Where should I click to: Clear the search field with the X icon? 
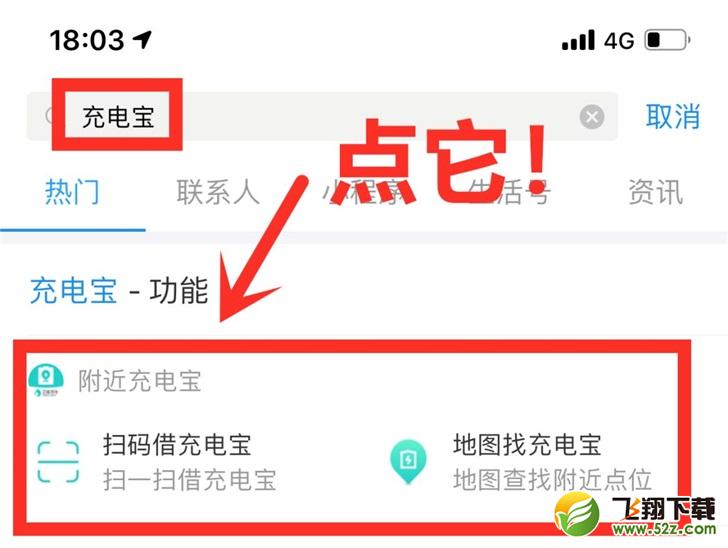tap(592, 117)
